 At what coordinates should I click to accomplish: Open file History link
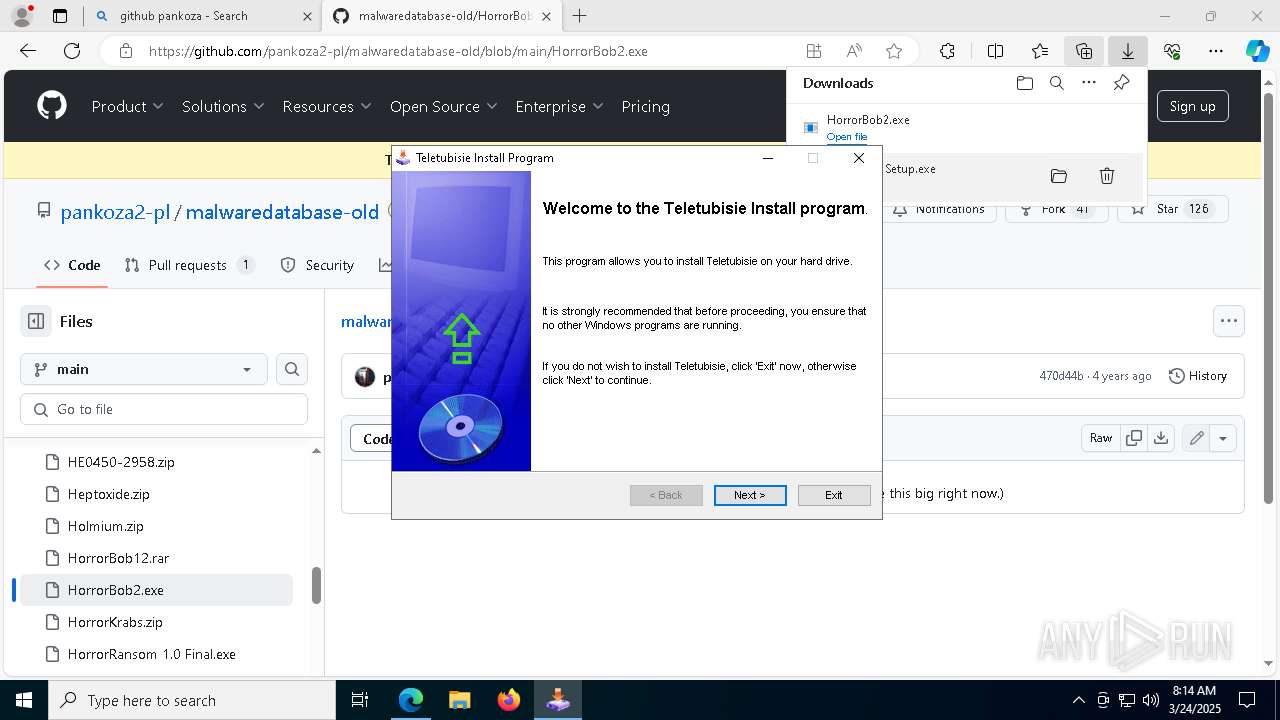pos(1198,376)
